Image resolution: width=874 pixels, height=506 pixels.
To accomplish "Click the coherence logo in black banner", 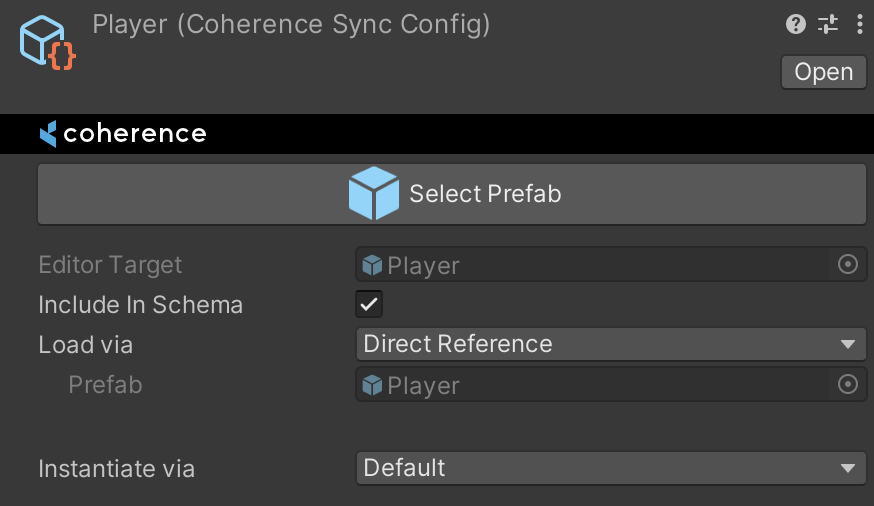I will (x=123, y=134).
